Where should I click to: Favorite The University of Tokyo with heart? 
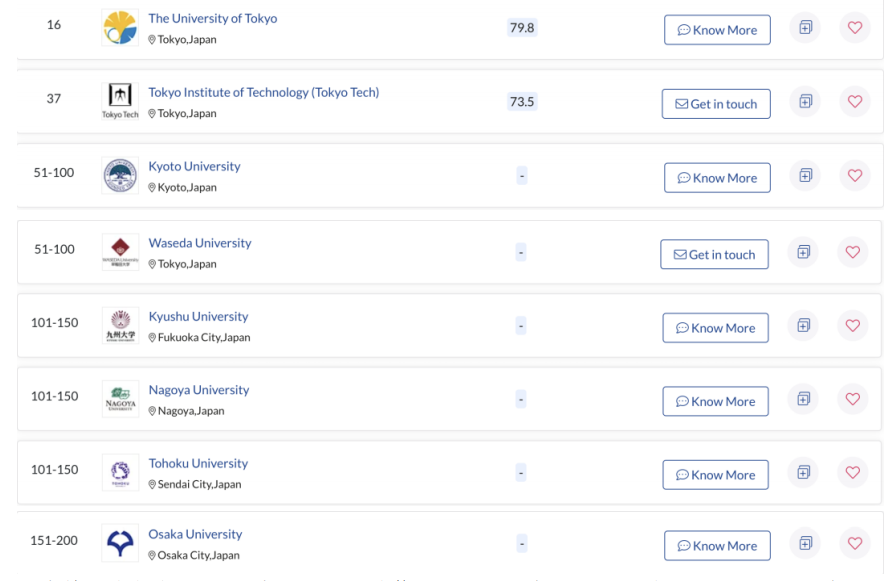coord(855,27)
